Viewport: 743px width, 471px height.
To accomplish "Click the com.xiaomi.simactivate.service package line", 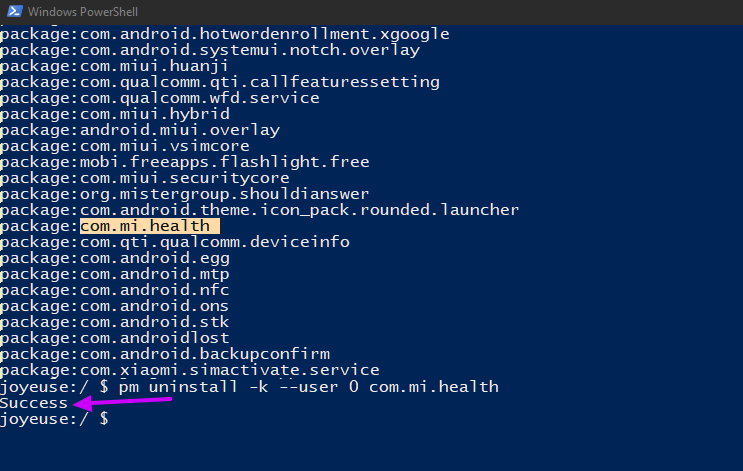I will click(190, 370).
